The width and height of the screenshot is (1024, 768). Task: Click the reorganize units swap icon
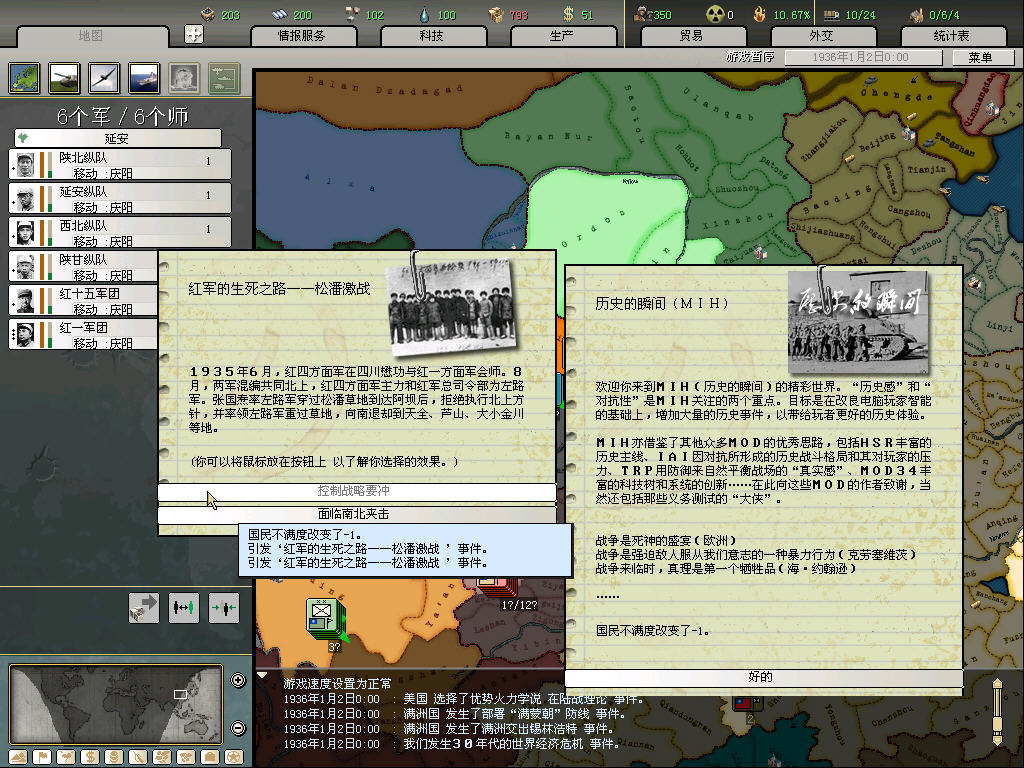[183, 607]
